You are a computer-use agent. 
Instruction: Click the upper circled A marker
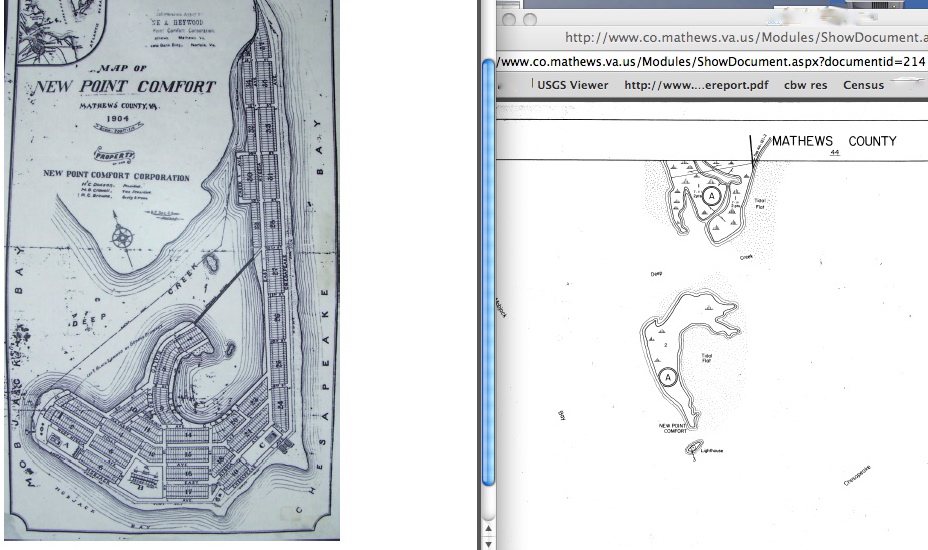click(711, 196)
